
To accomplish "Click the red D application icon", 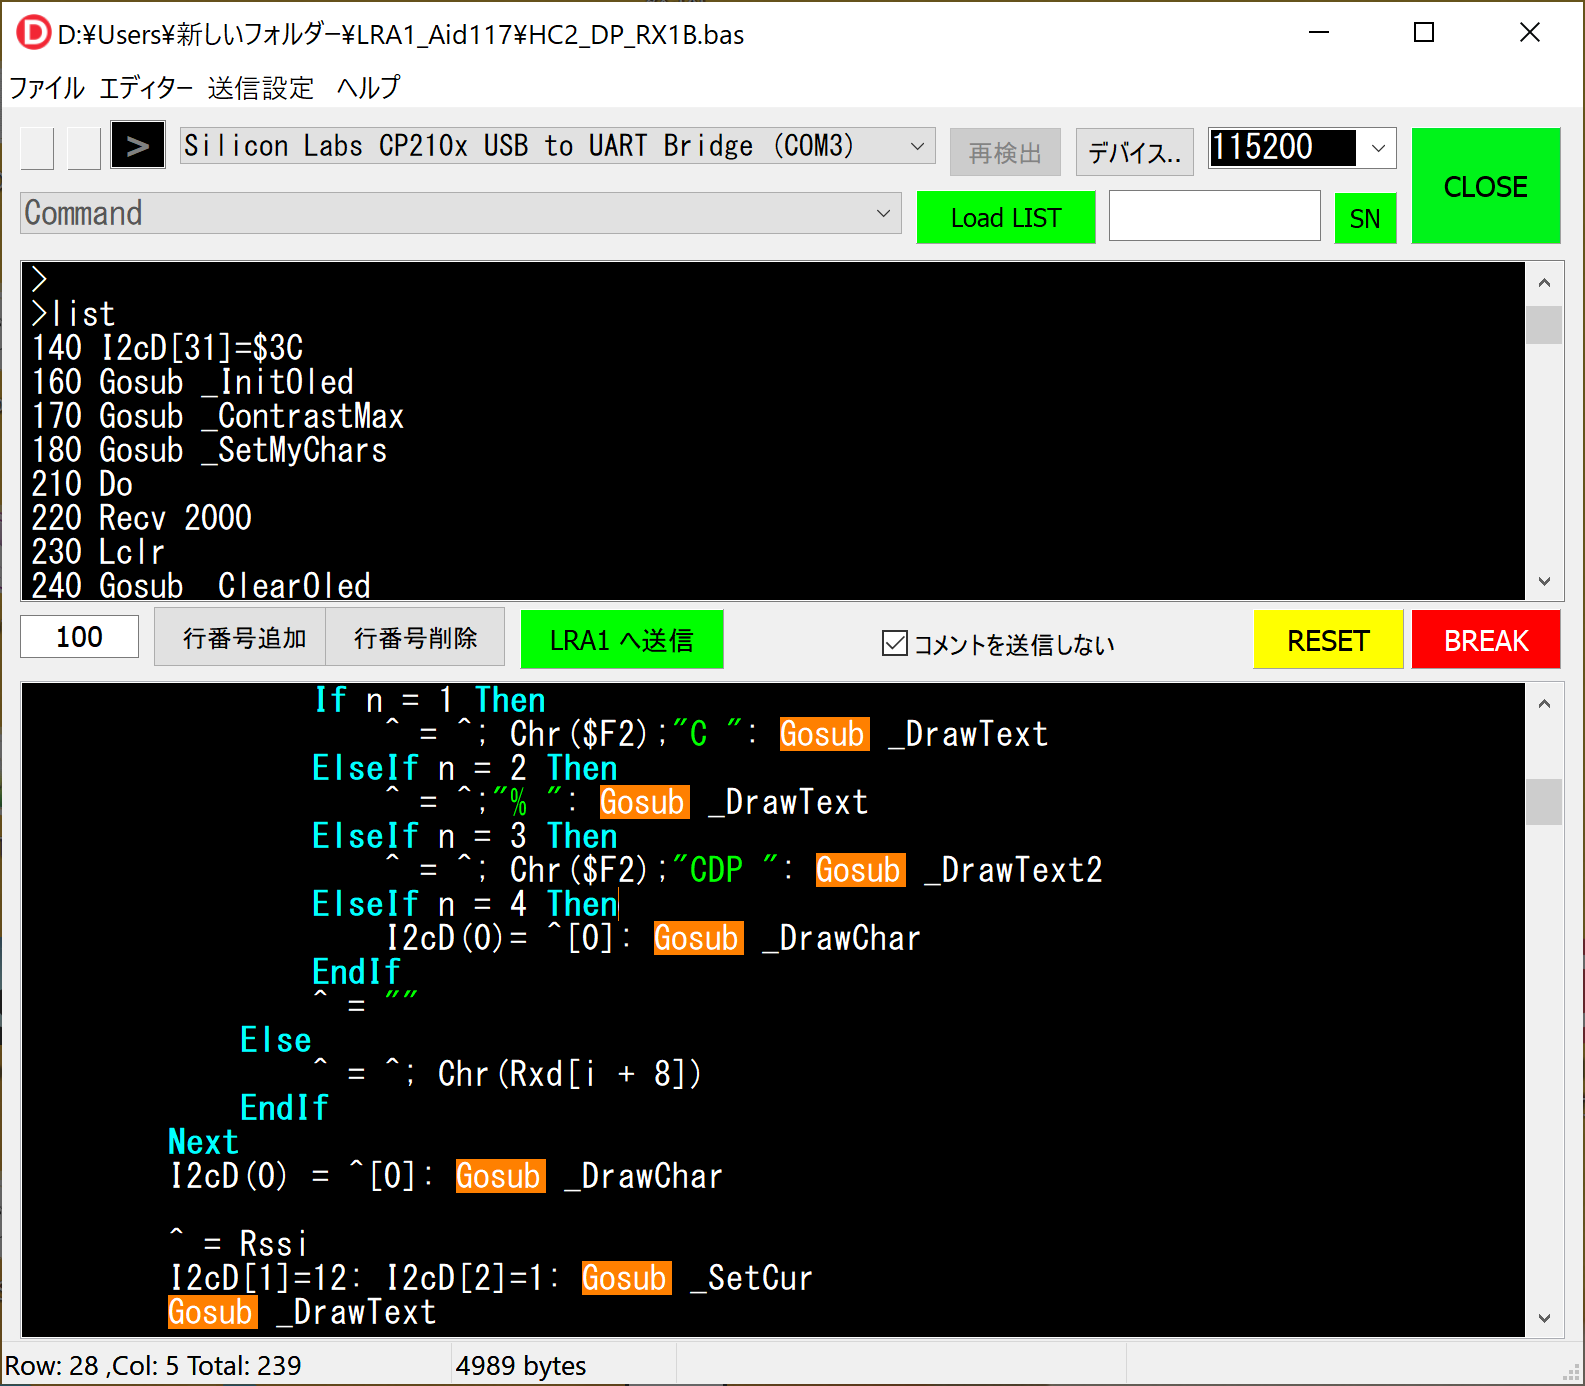I will coord(33,33).
